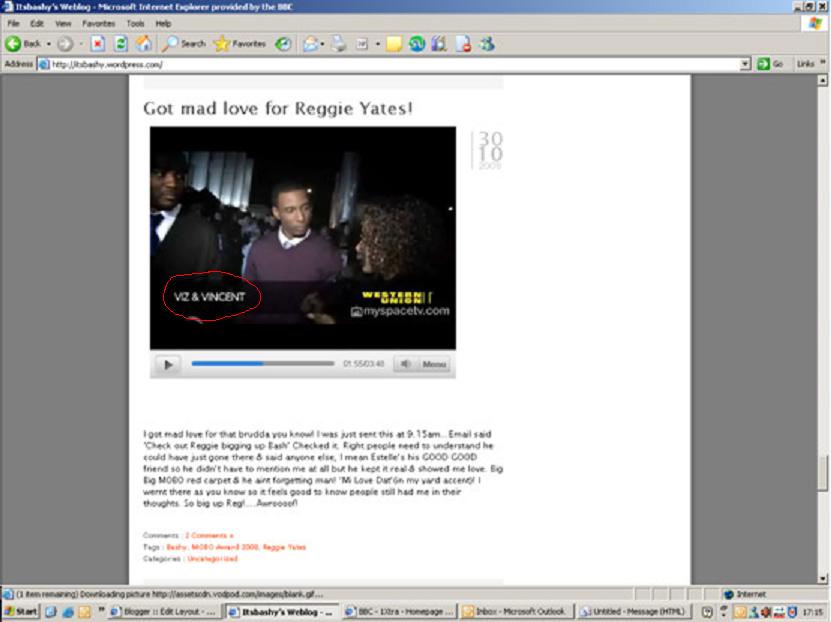
Task: Open the Favorites menu in menu bar
Action: (98, 23)
